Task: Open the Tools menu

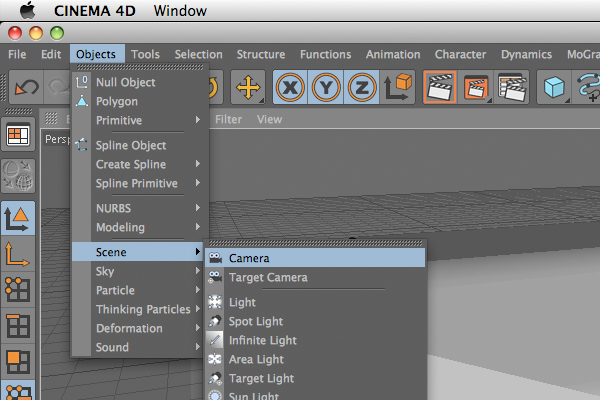Action: pos(145,54)
